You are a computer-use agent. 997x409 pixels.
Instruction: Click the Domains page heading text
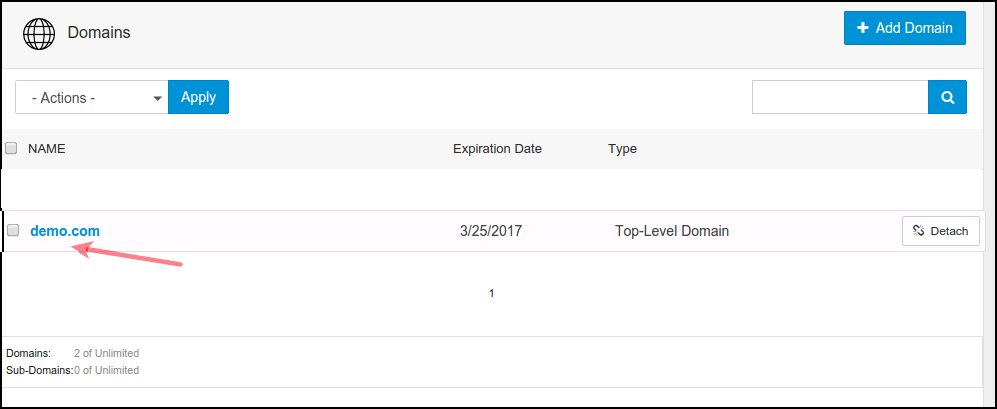coord(99,33)
